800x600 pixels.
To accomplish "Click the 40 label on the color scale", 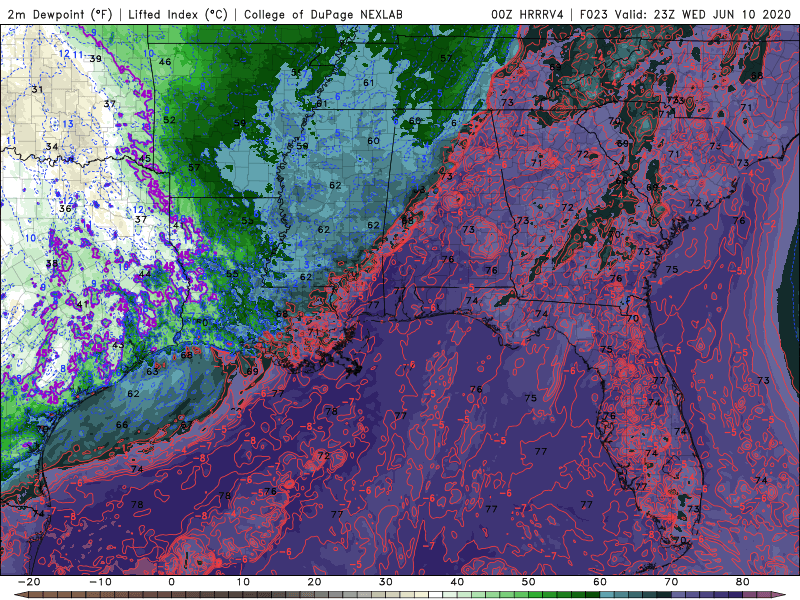I will (x=457, y=582).
